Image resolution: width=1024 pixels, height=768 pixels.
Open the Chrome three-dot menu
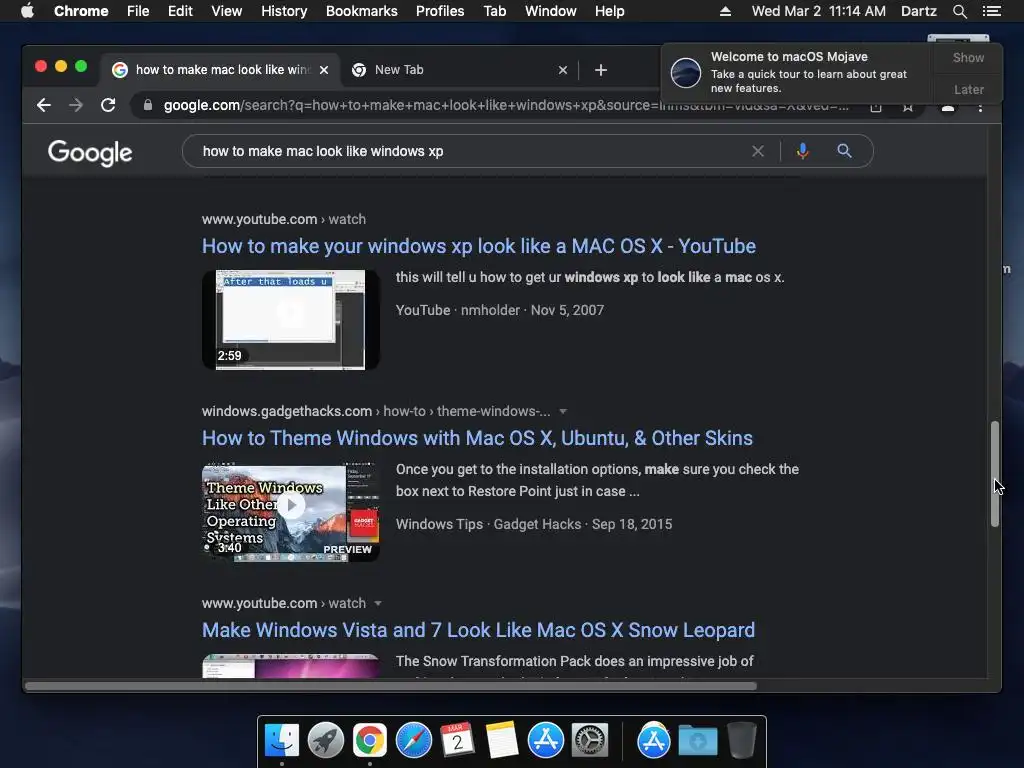(x=980, y=108)
